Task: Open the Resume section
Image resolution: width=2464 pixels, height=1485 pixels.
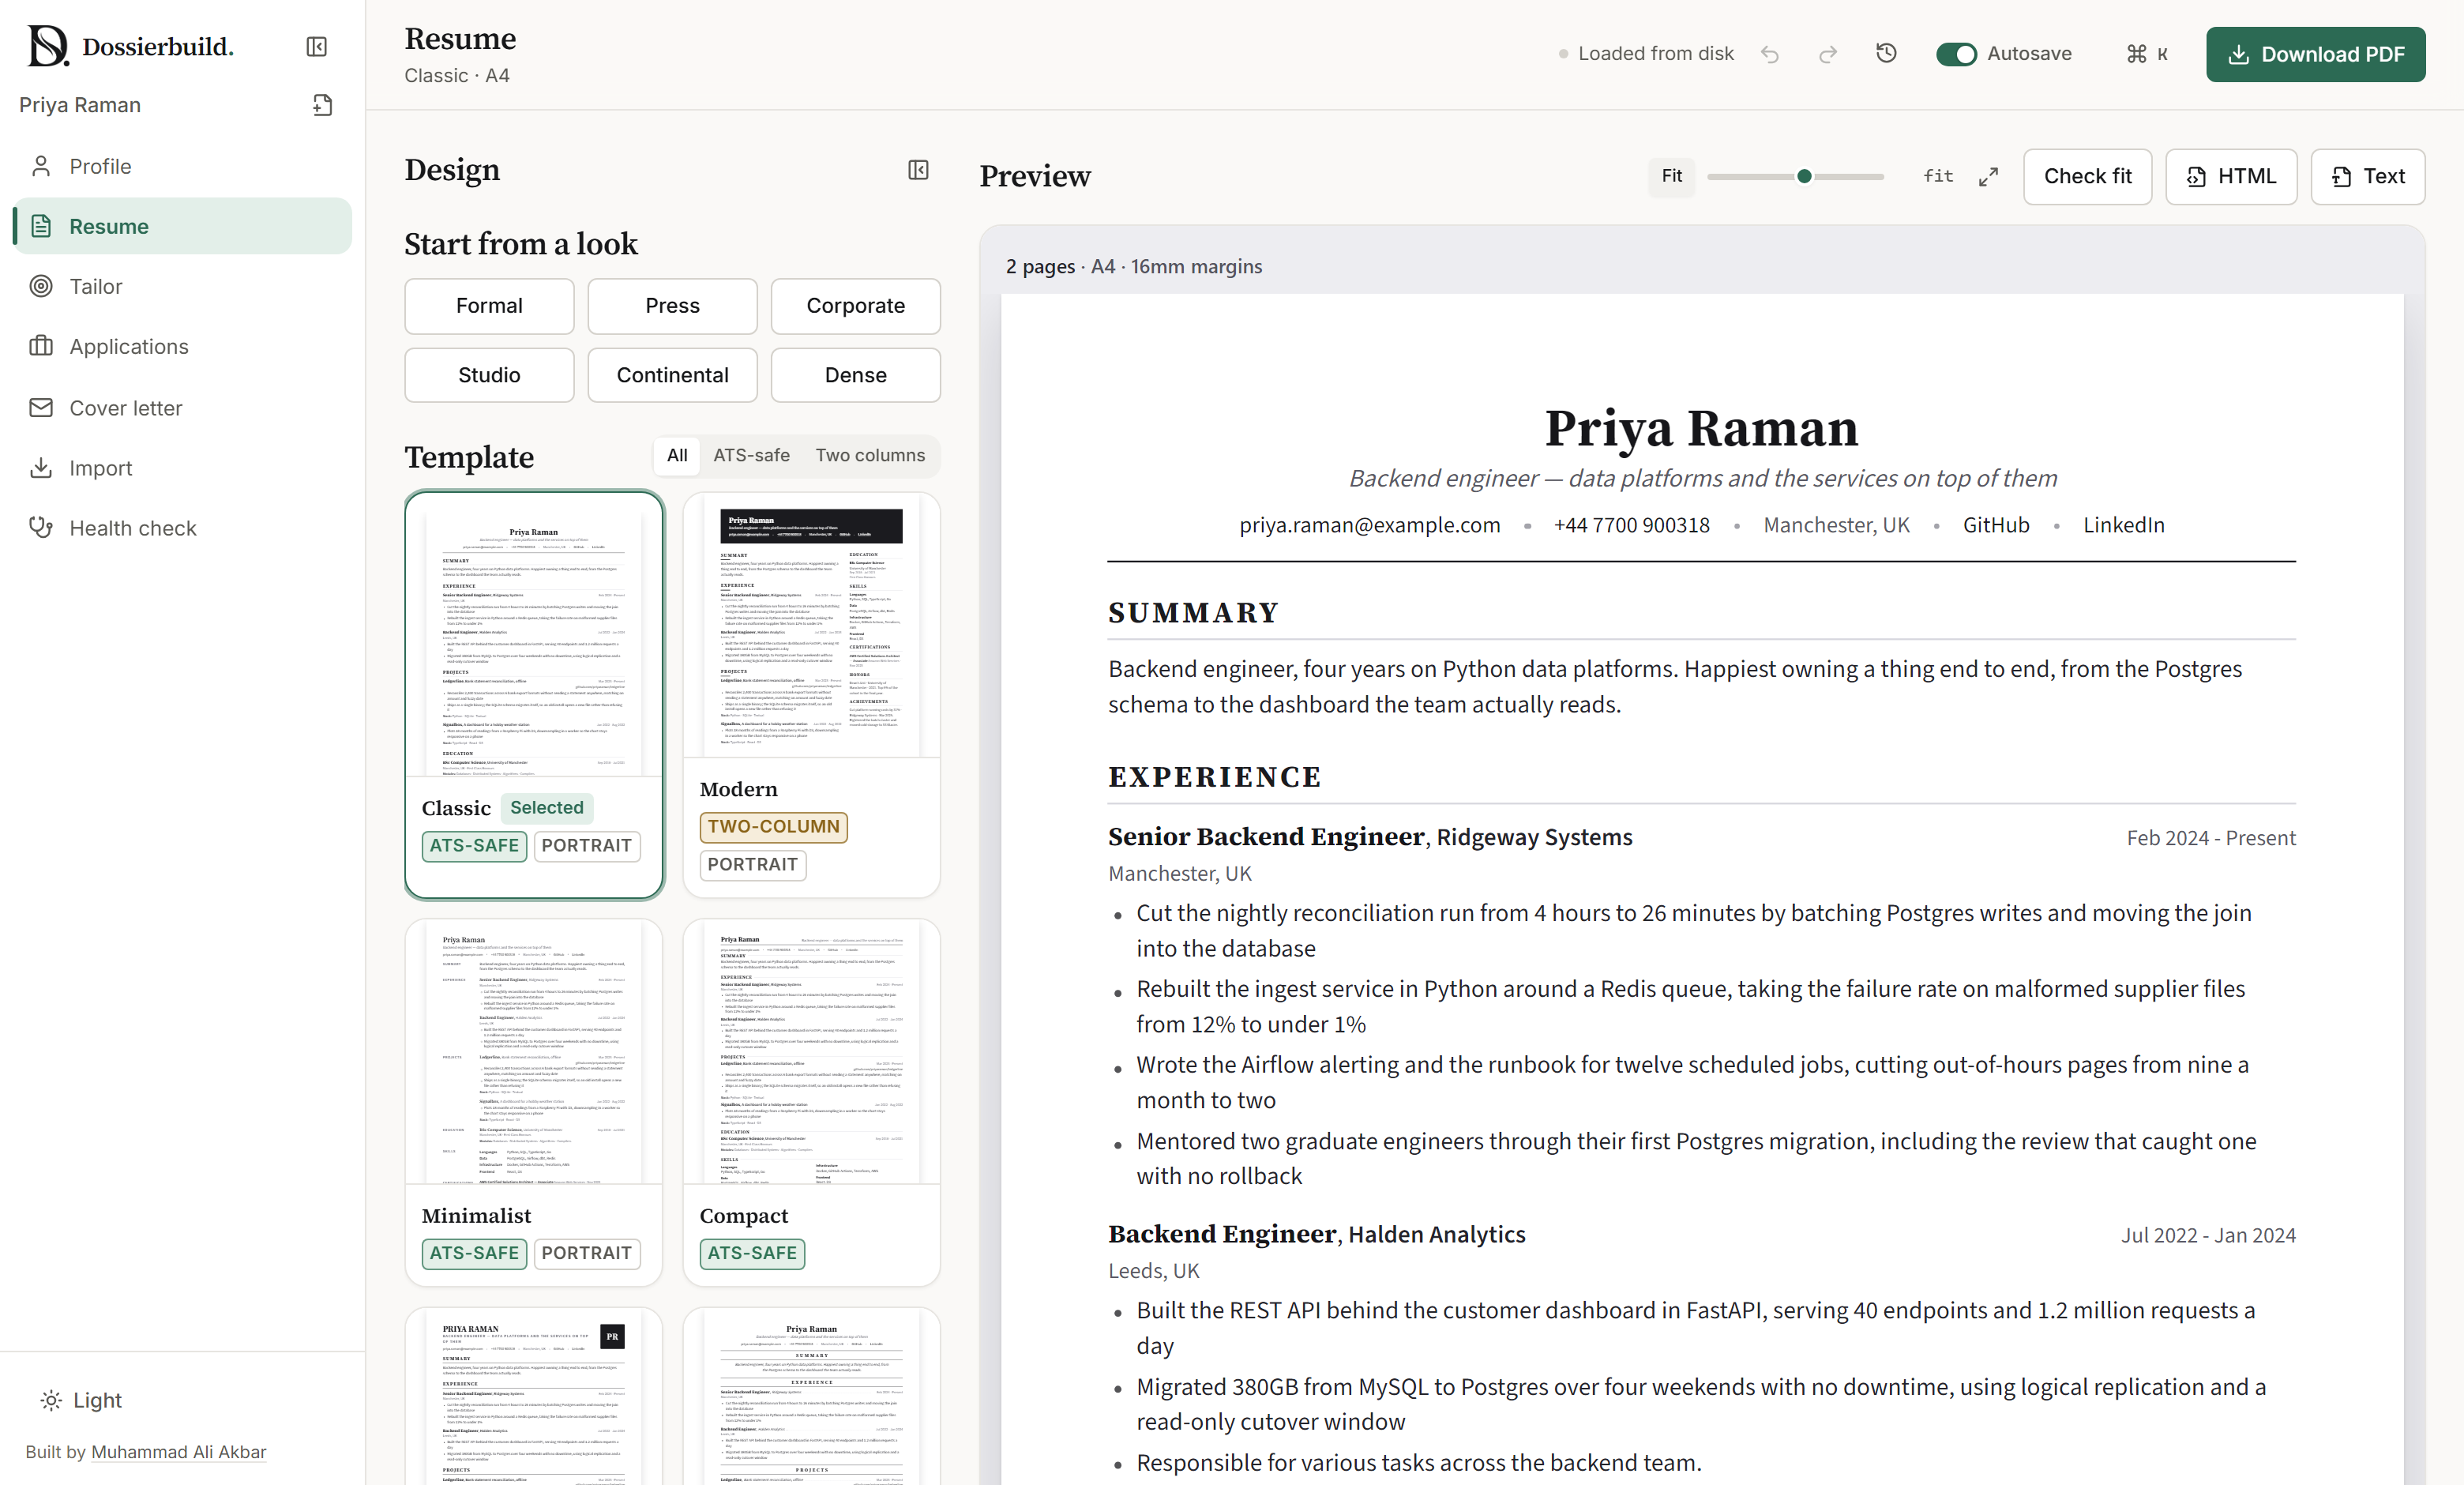Action: point(182,226)
